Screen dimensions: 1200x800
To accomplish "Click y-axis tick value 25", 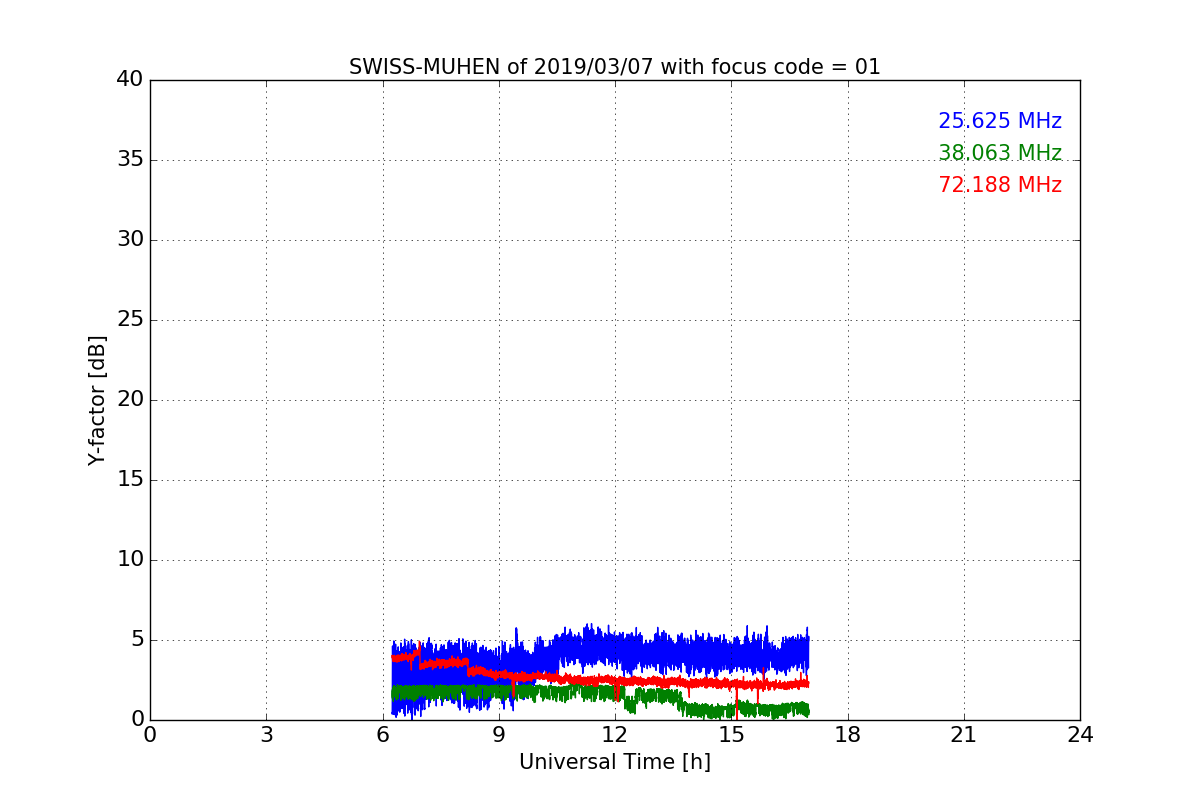I will [130, 319].
